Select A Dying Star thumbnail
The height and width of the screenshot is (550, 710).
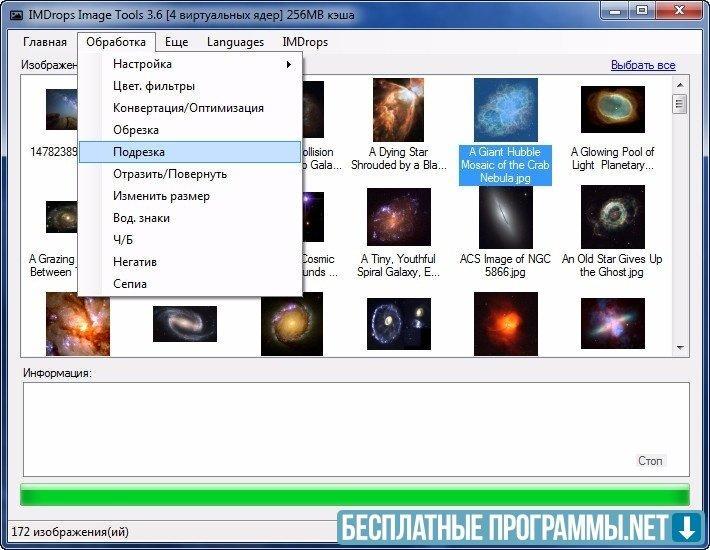(x=398, y=110)
